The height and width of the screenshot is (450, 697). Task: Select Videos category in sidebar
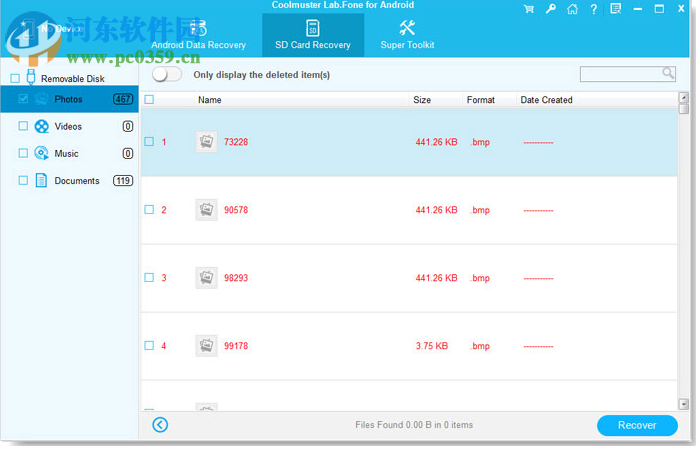69,126
